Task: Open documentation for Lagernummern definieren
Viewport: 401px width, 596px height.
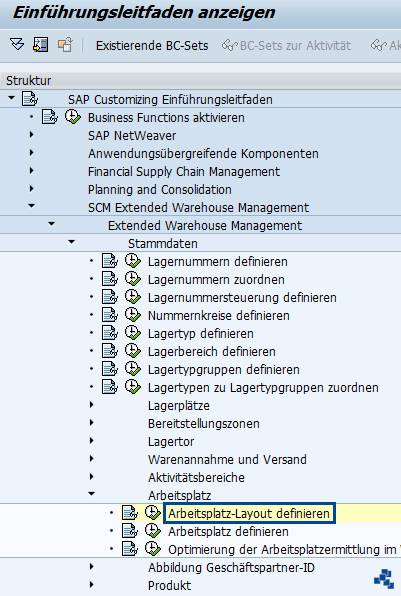Action: (x=110, y=261)
